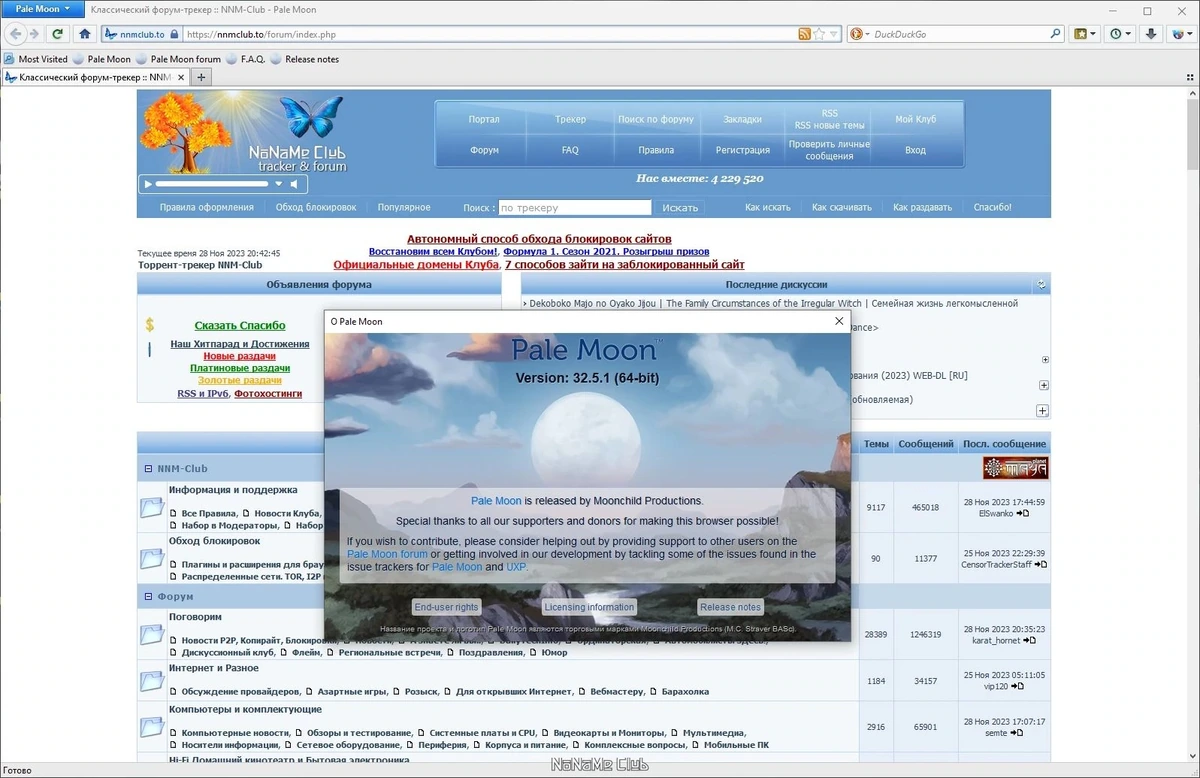Mute the audio player speaker icon

[x=294, y=184]
